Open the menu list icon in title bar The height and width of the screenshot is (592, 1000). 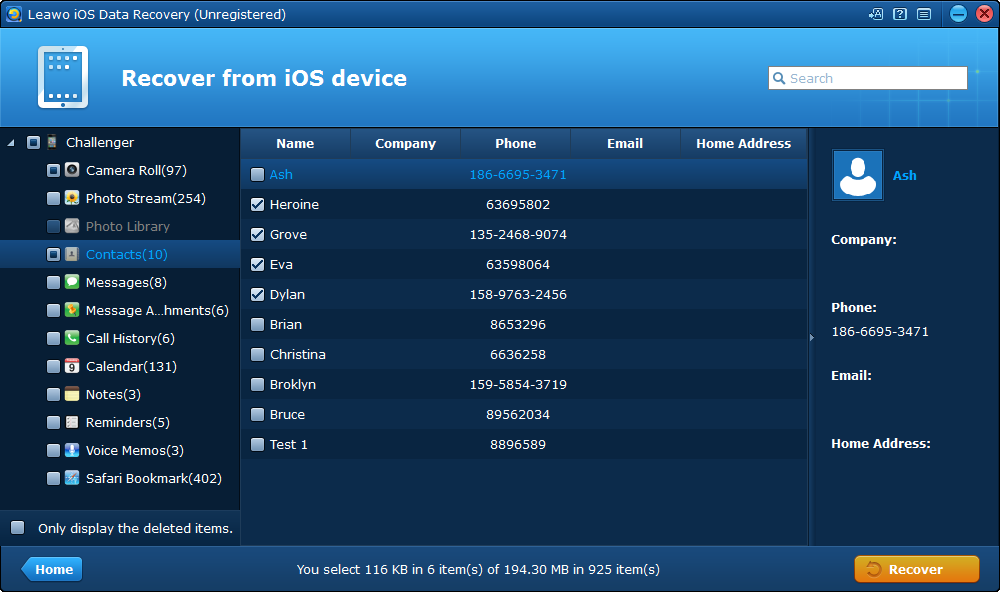tap(924, 14)
